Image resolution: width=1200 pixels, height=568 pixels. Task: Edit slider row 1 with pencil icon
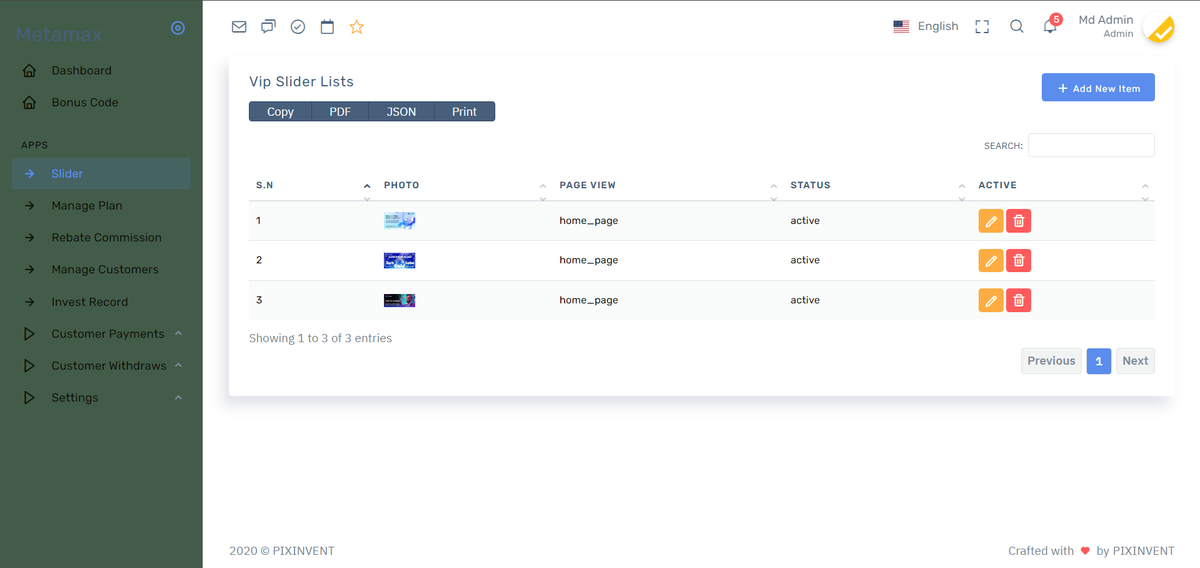[991, 221]
